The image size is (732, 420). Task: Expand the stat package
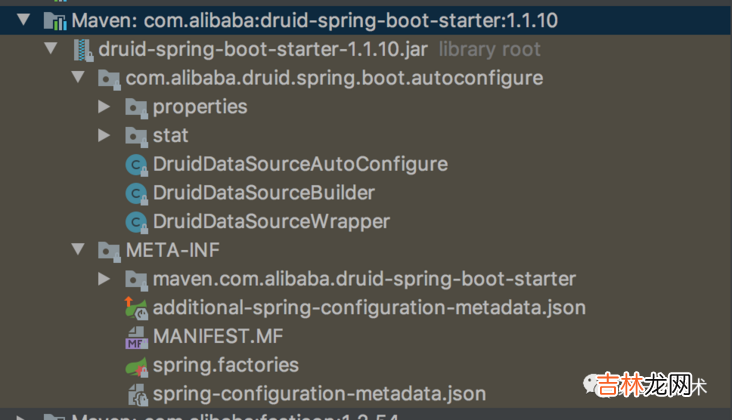[x=104, y=135]
